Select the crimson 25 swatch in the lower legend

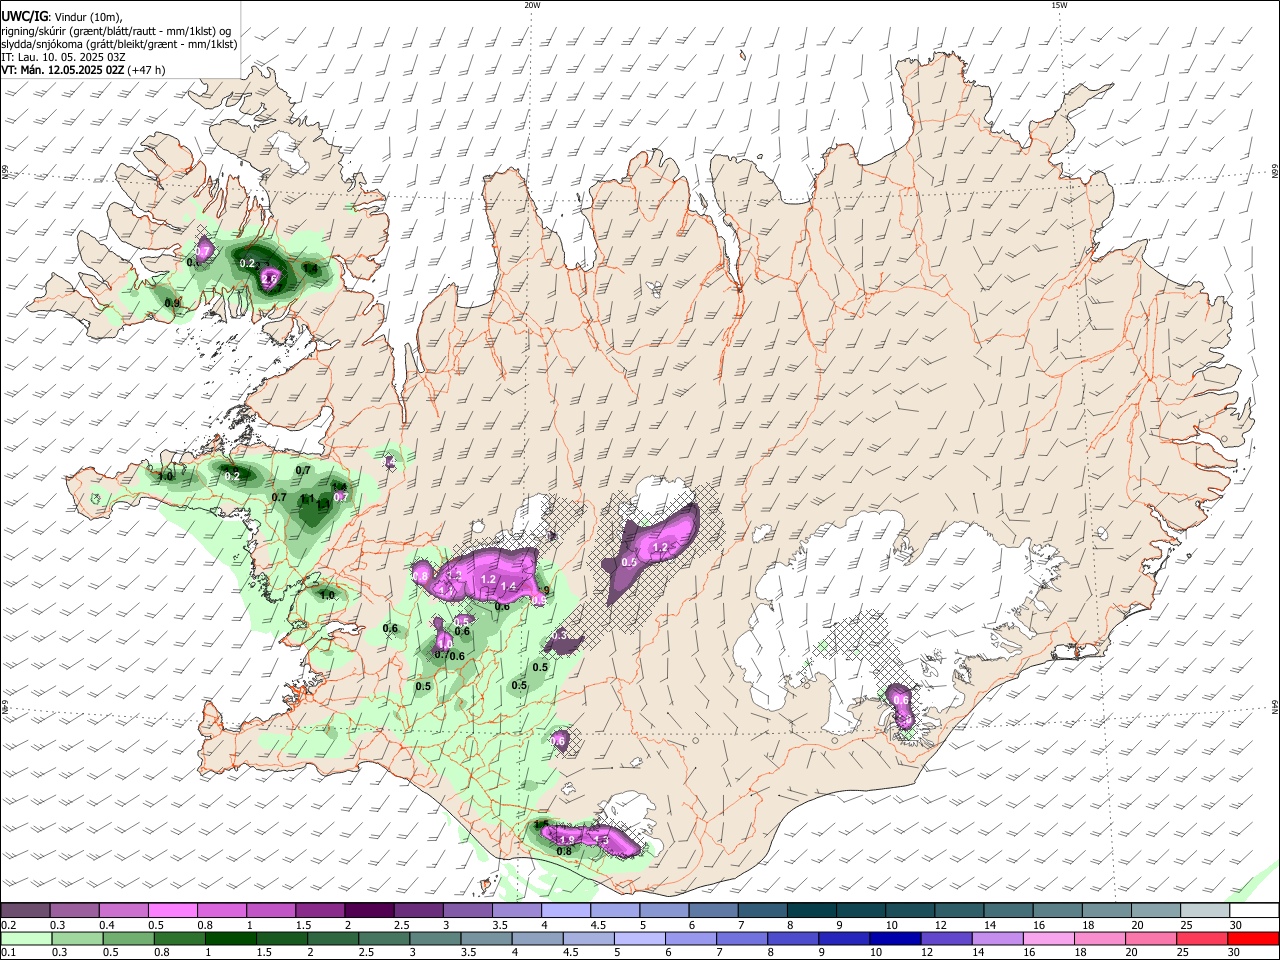[x=1203, y=938]
